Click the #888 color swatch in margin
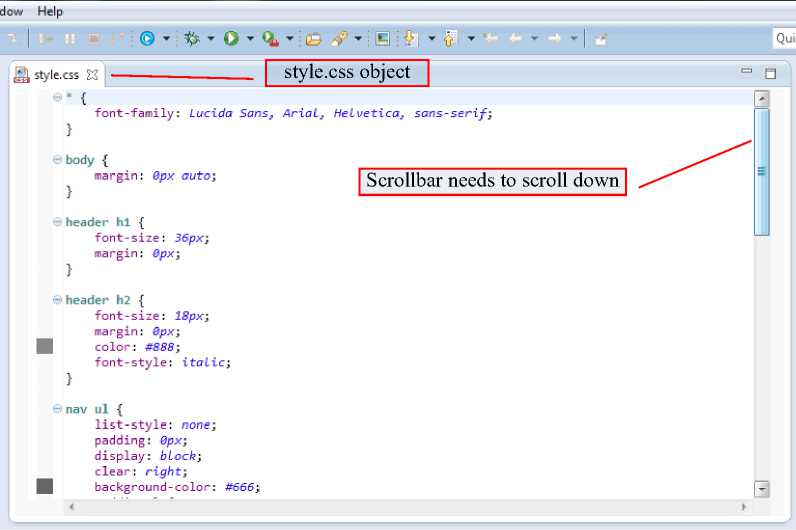The width and height of the screenshot is (796, 530). [x=44, y=346]
